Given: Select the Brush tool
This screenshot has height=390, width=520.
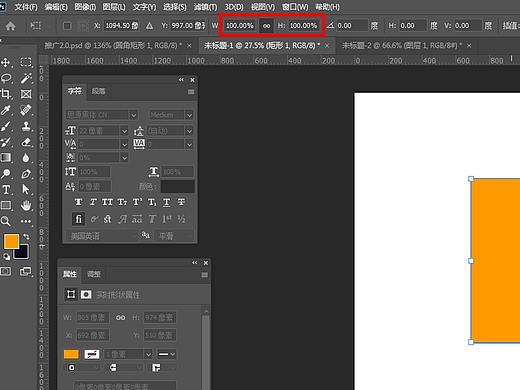Looking at the screenshot, I should point(6,126).
